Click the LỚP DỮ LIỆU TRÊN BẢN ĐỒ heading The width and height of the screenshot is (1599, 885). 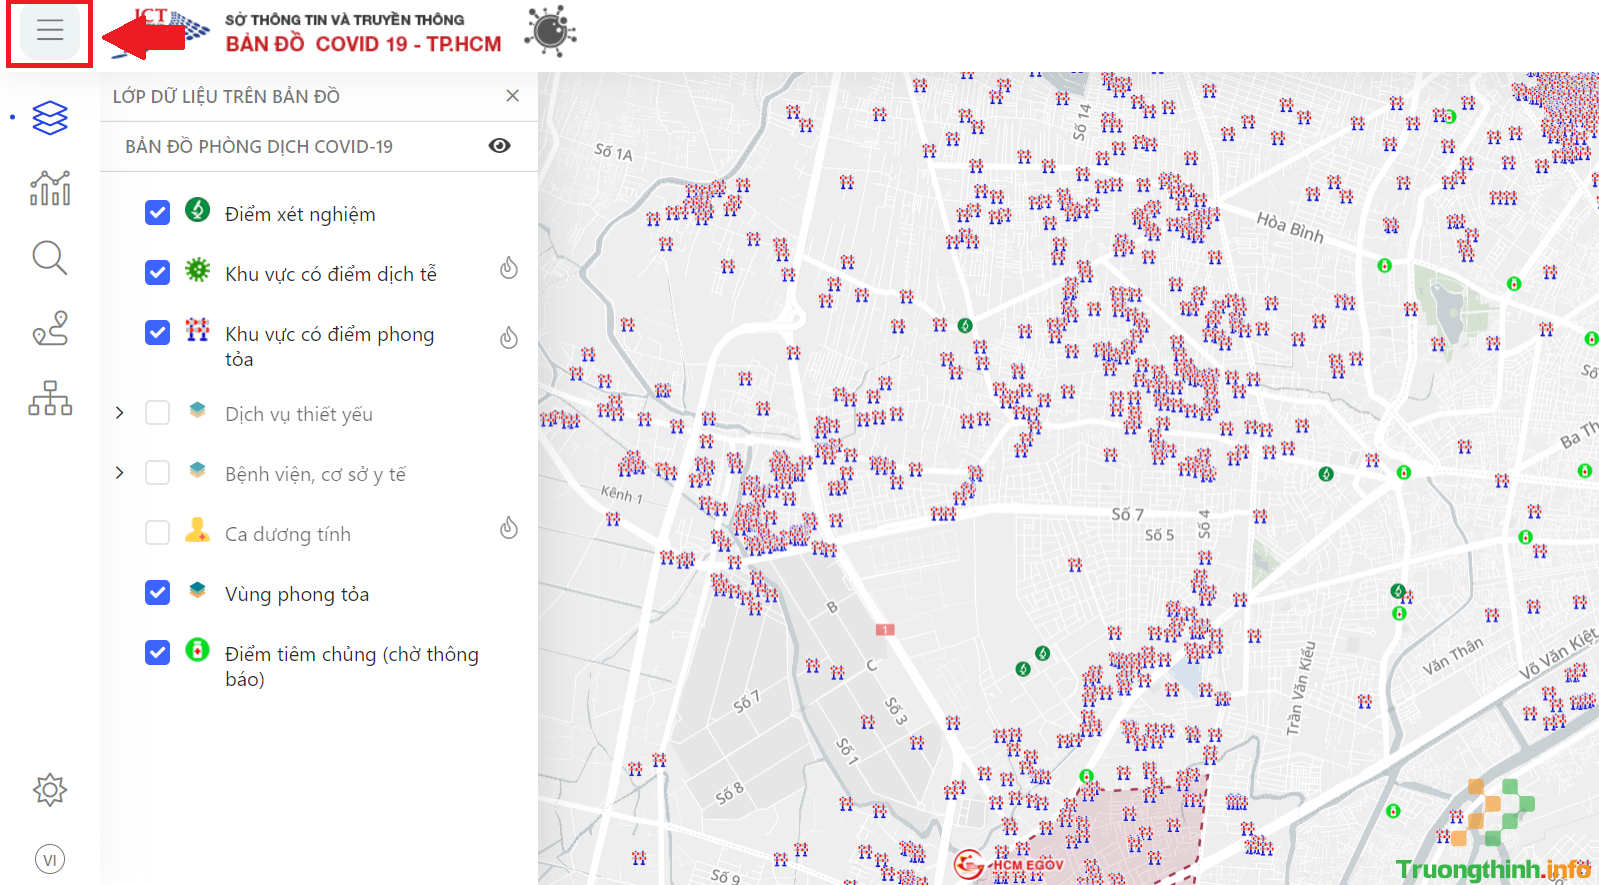(226, 96)
